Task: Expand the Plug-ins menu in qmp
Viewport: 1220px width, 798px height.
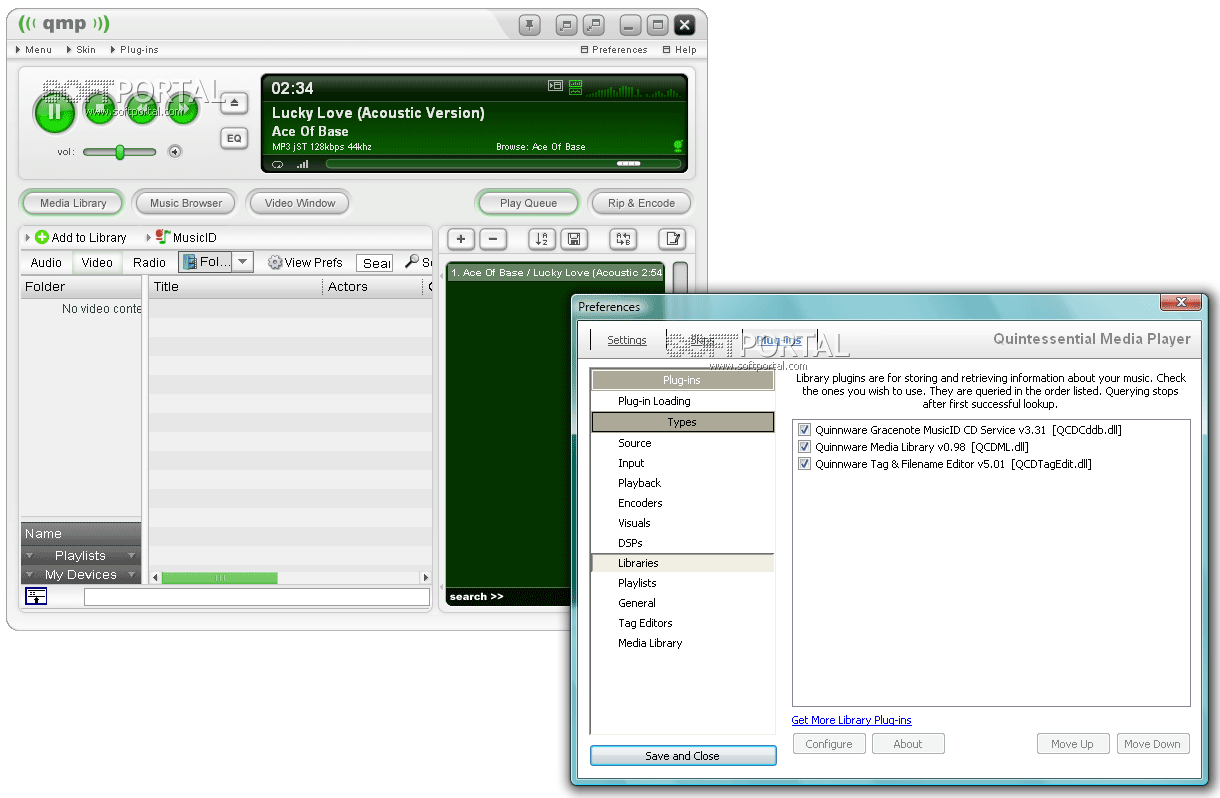Action: 134,50
